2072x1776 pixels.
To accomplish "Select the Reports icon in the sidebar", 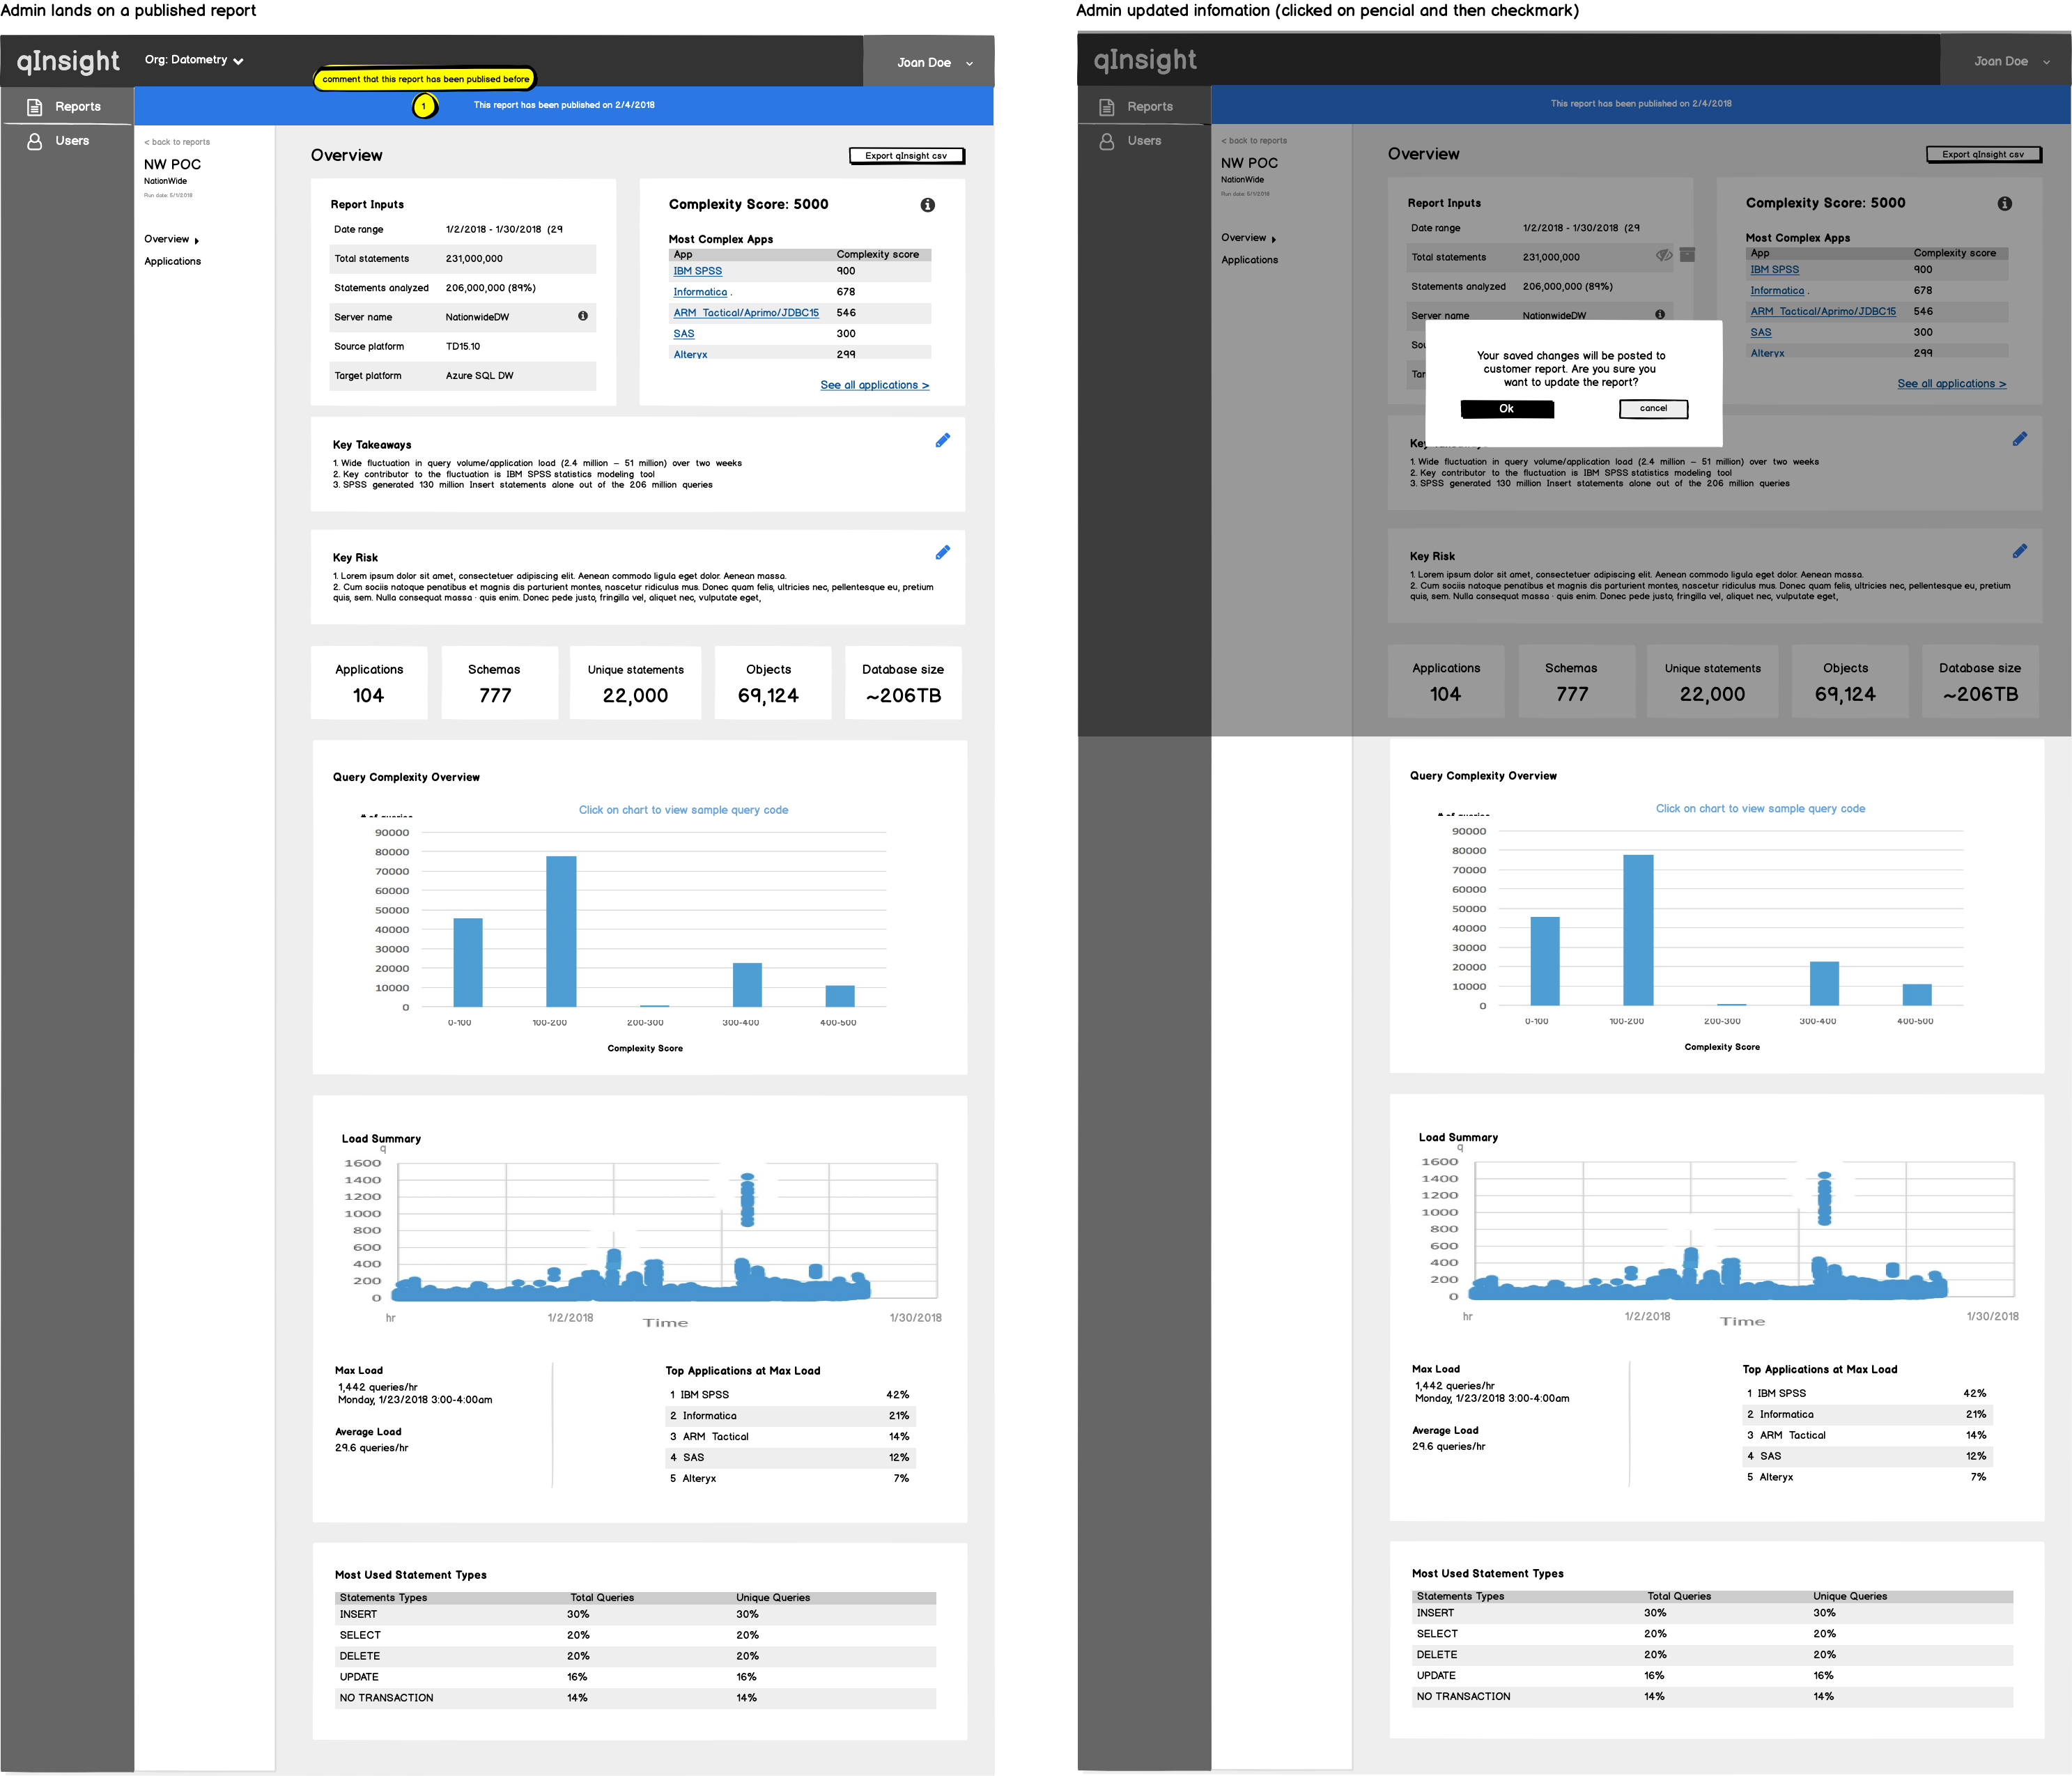I will [x=35, y=107].
